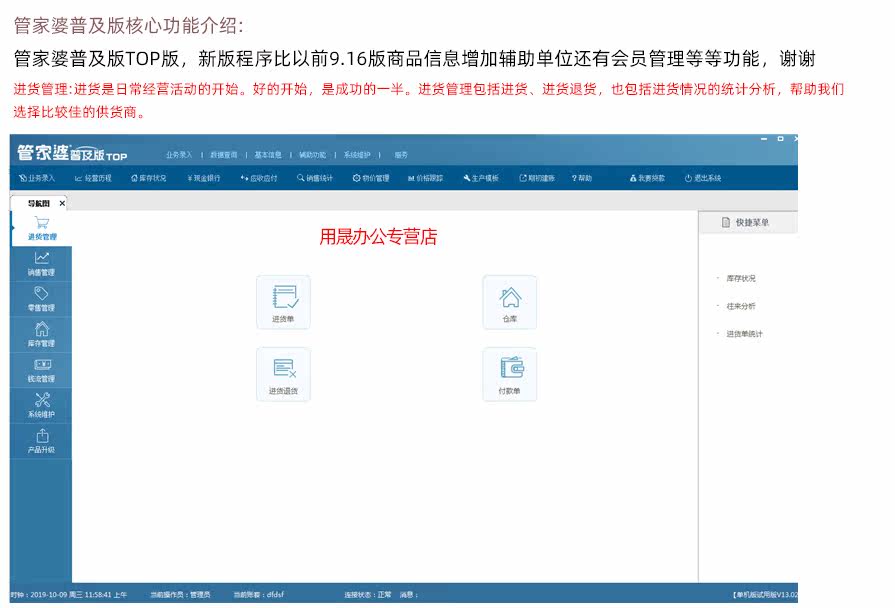Click 价格跟踪 toolbar button
Screen dimensions: 895x608
pos(425,178)
